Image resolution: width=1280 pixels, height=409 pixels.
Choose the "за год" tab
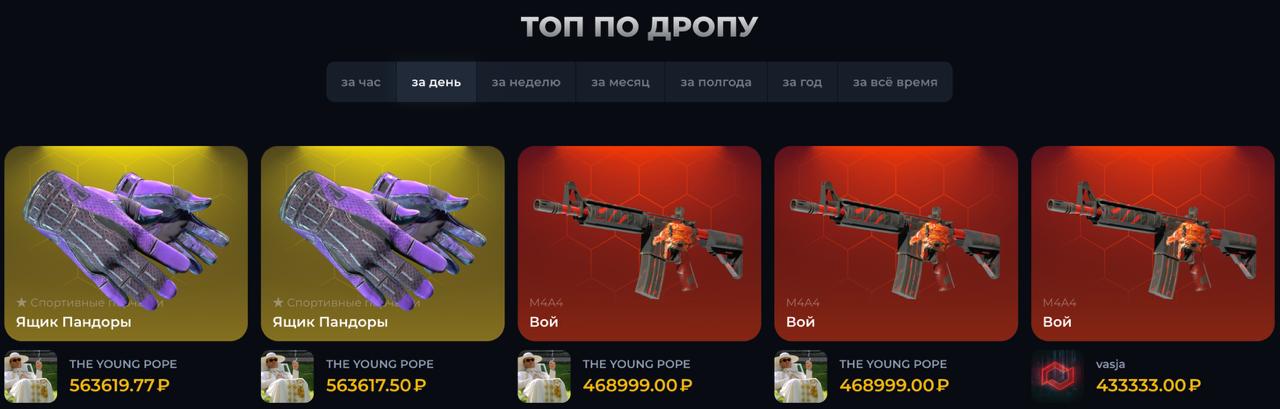click(802, 82)
